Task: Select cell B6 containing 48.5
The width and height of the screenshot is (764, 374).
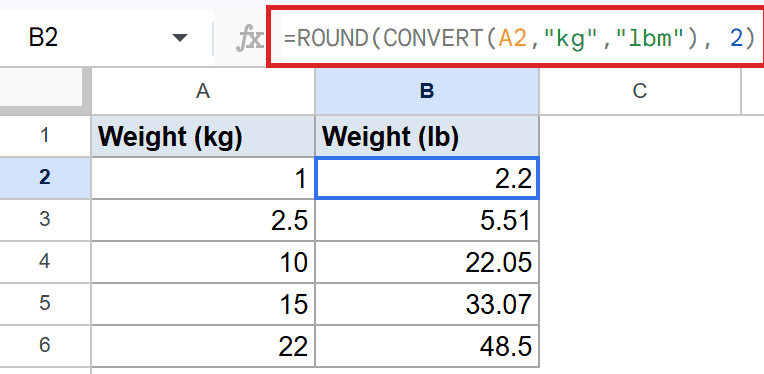Action: tap(427, 345)
